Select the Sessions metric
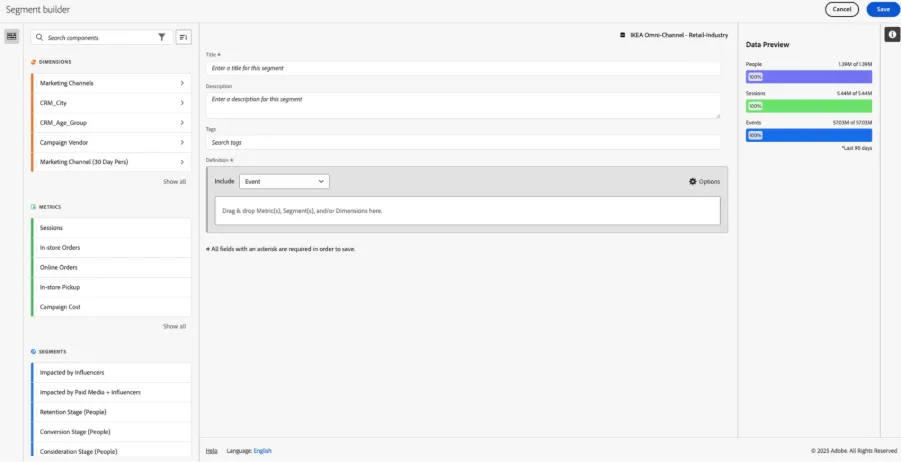 click(111, 228)
